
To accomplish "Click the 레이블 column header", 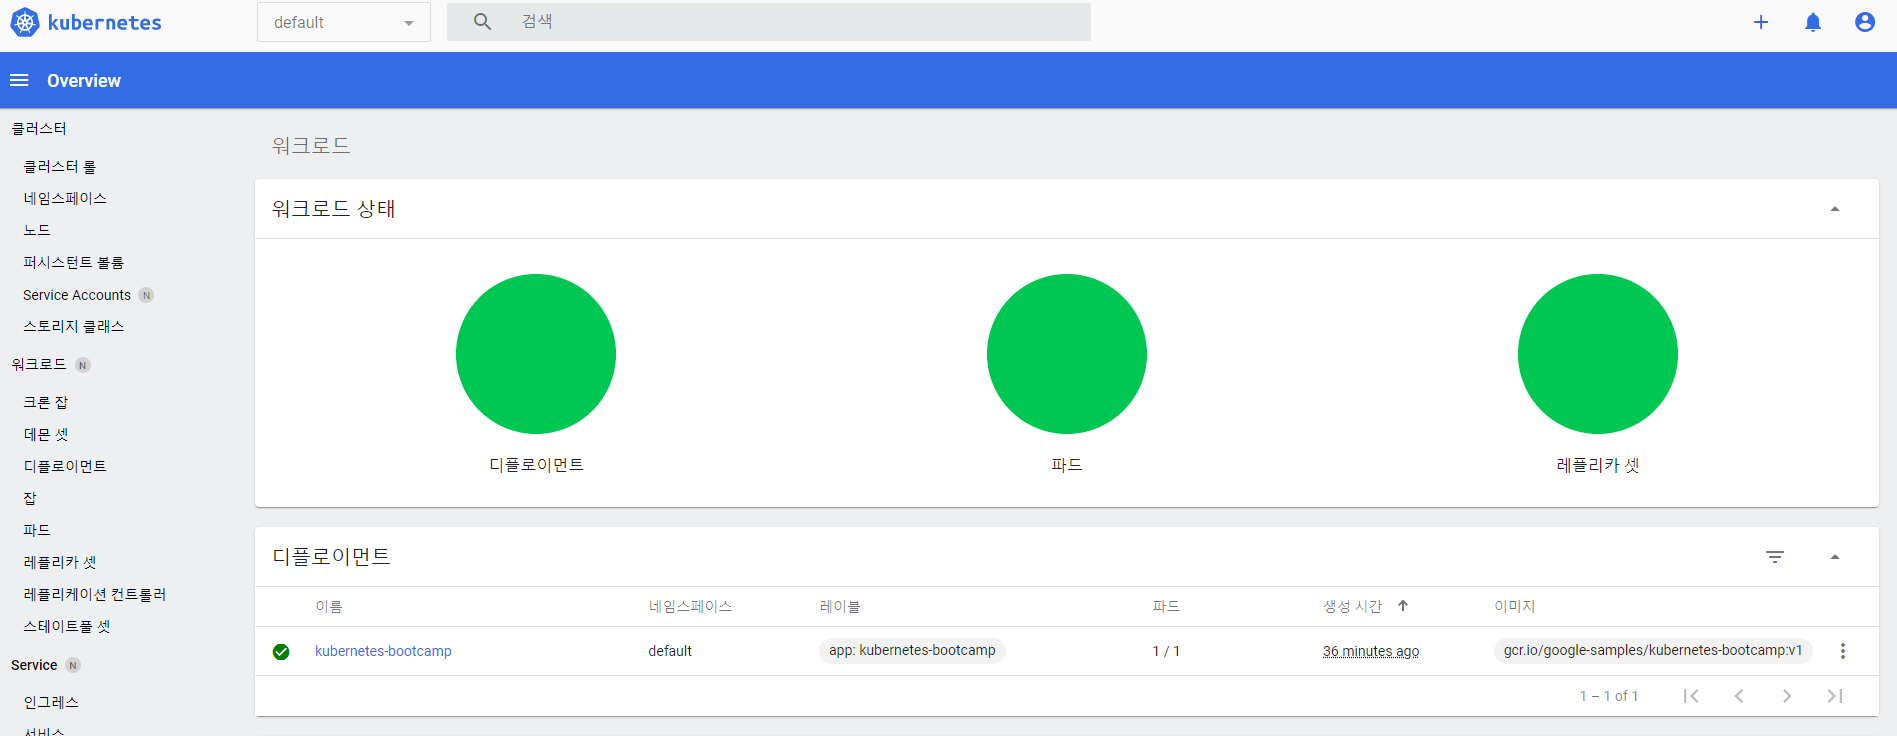I will [840, 606].
